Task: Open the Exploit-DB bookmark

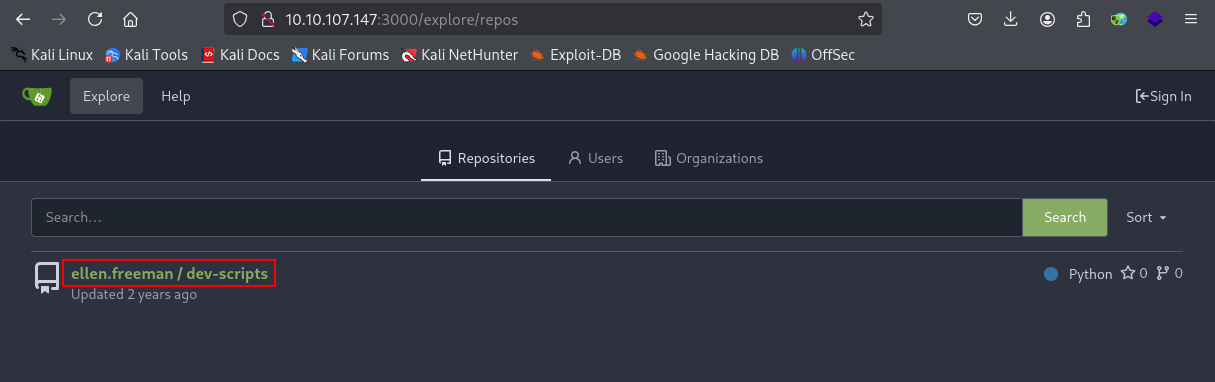Action: pos(575,55)
